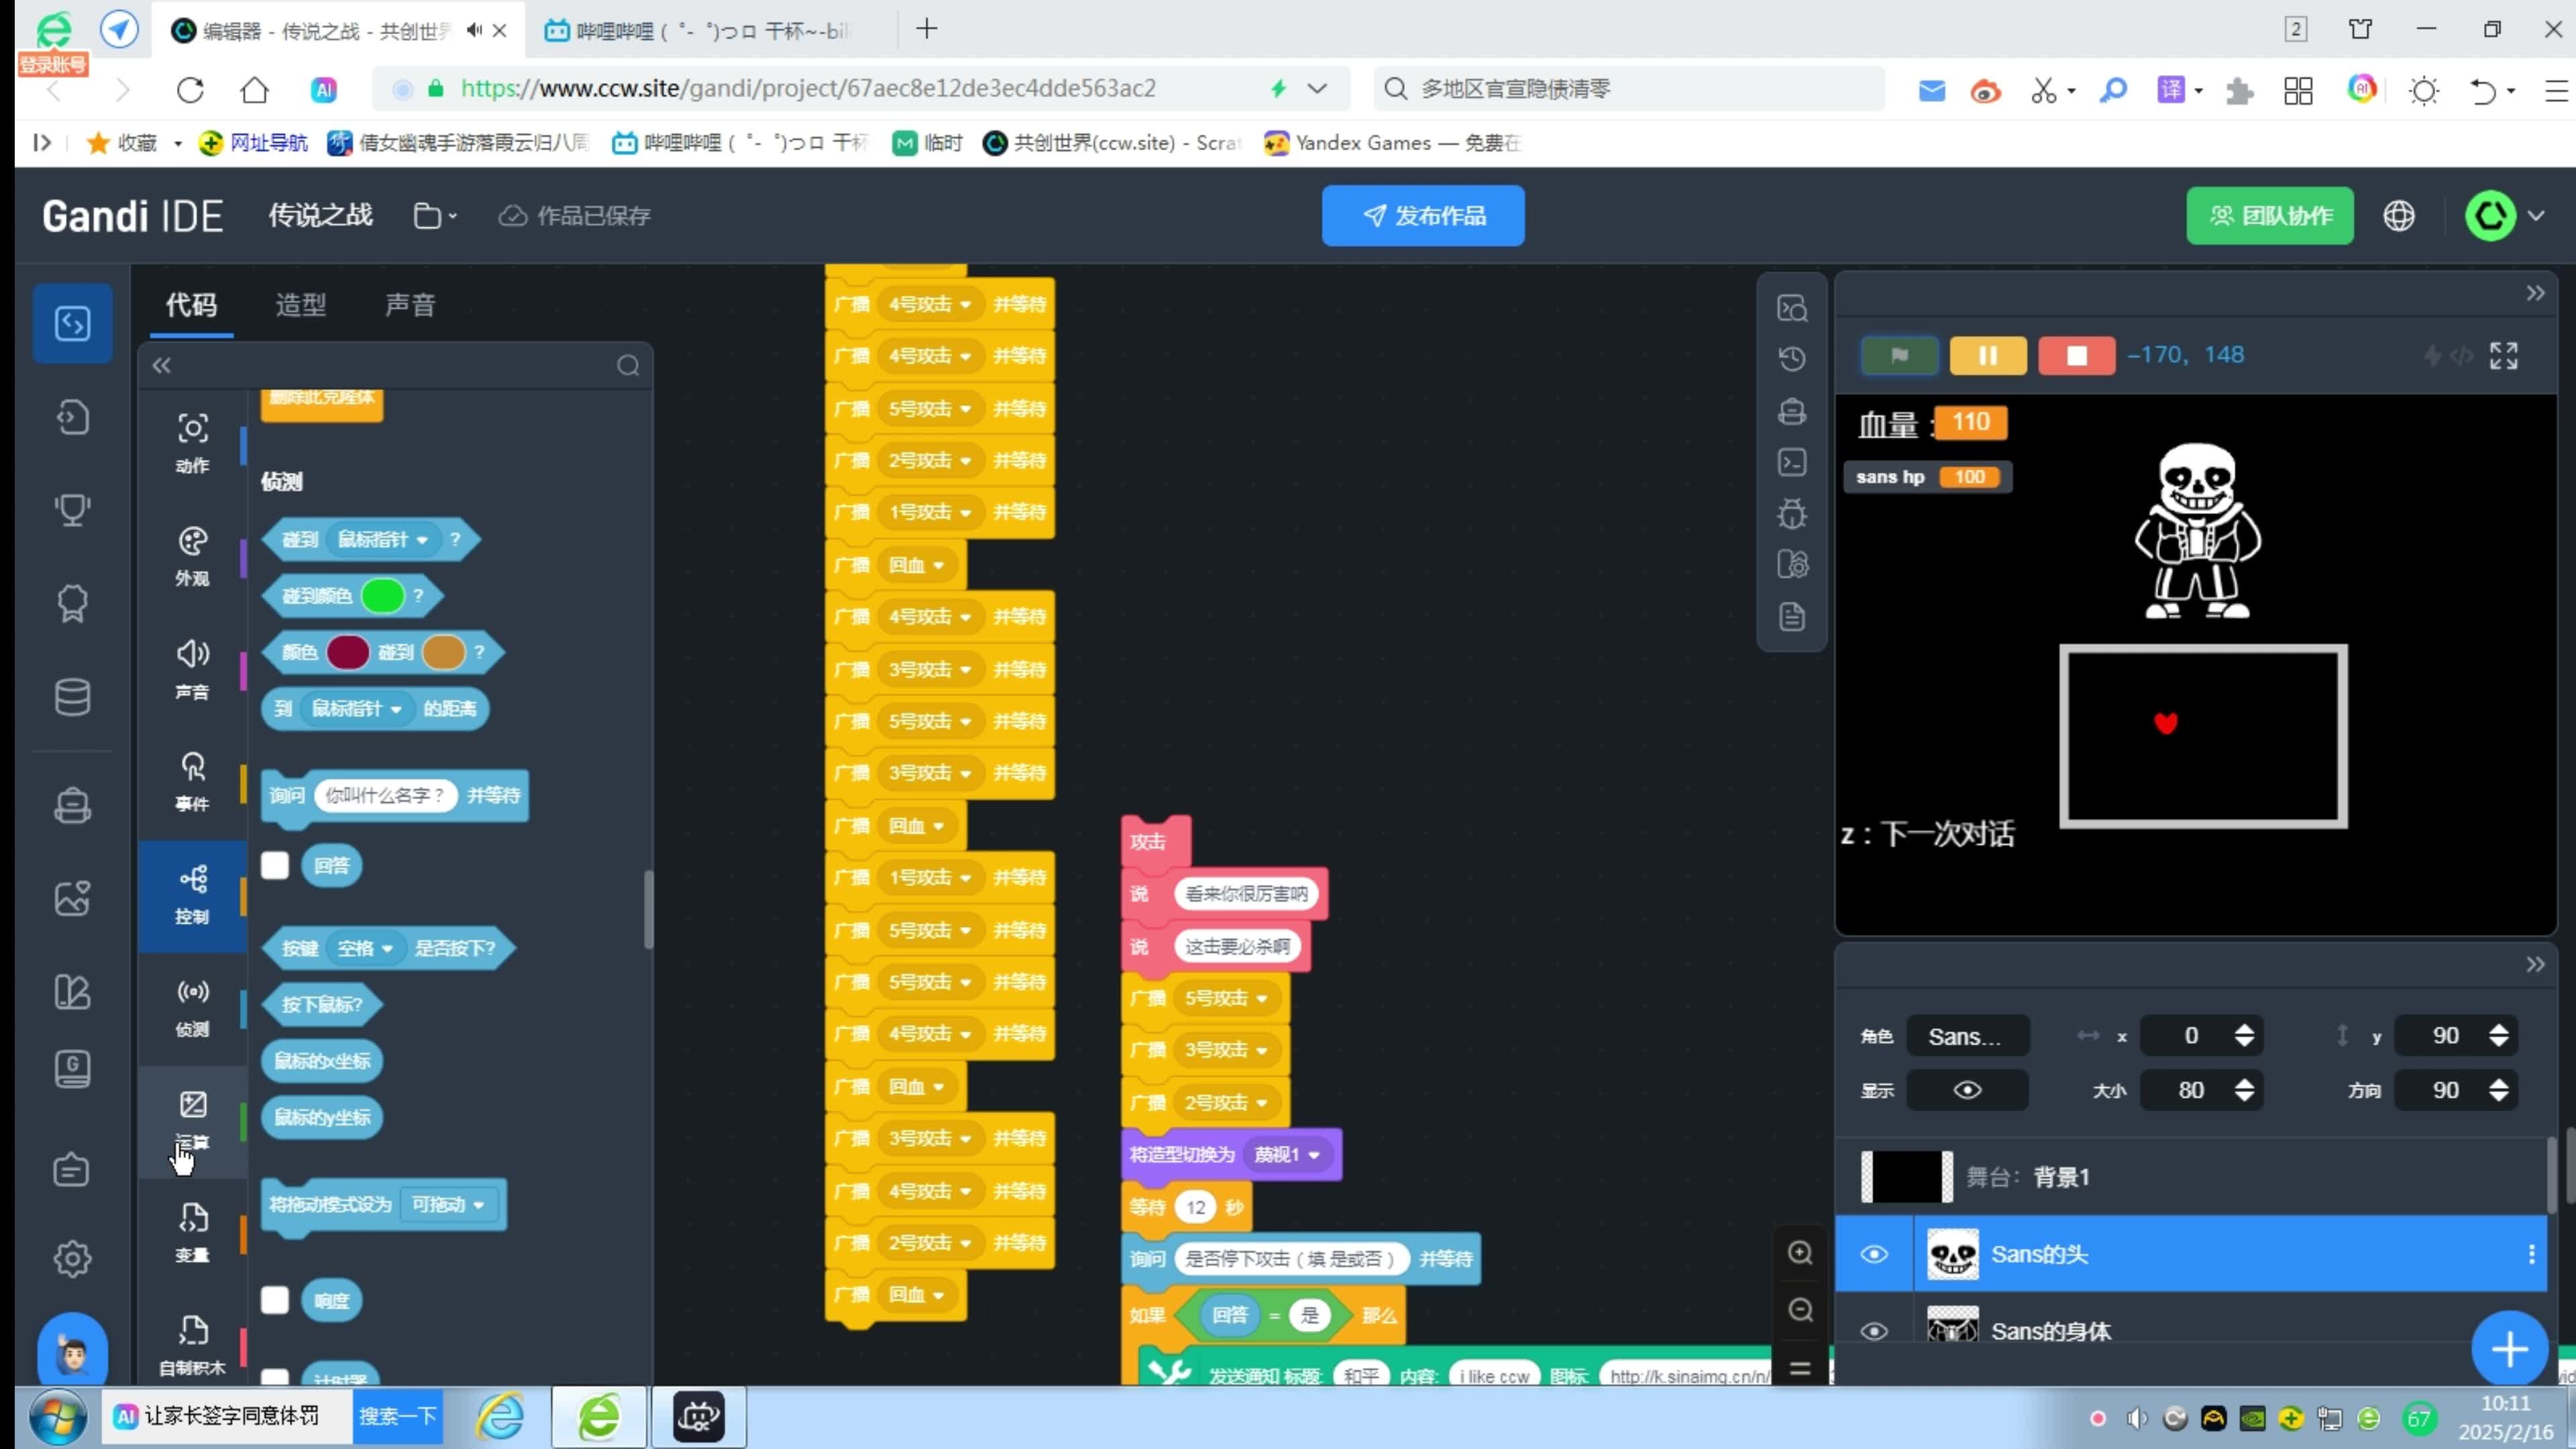The width and height of the screenshot is (2576, 1449).
Task: Open the database icon in left sidebar
Action: point(72,697)
